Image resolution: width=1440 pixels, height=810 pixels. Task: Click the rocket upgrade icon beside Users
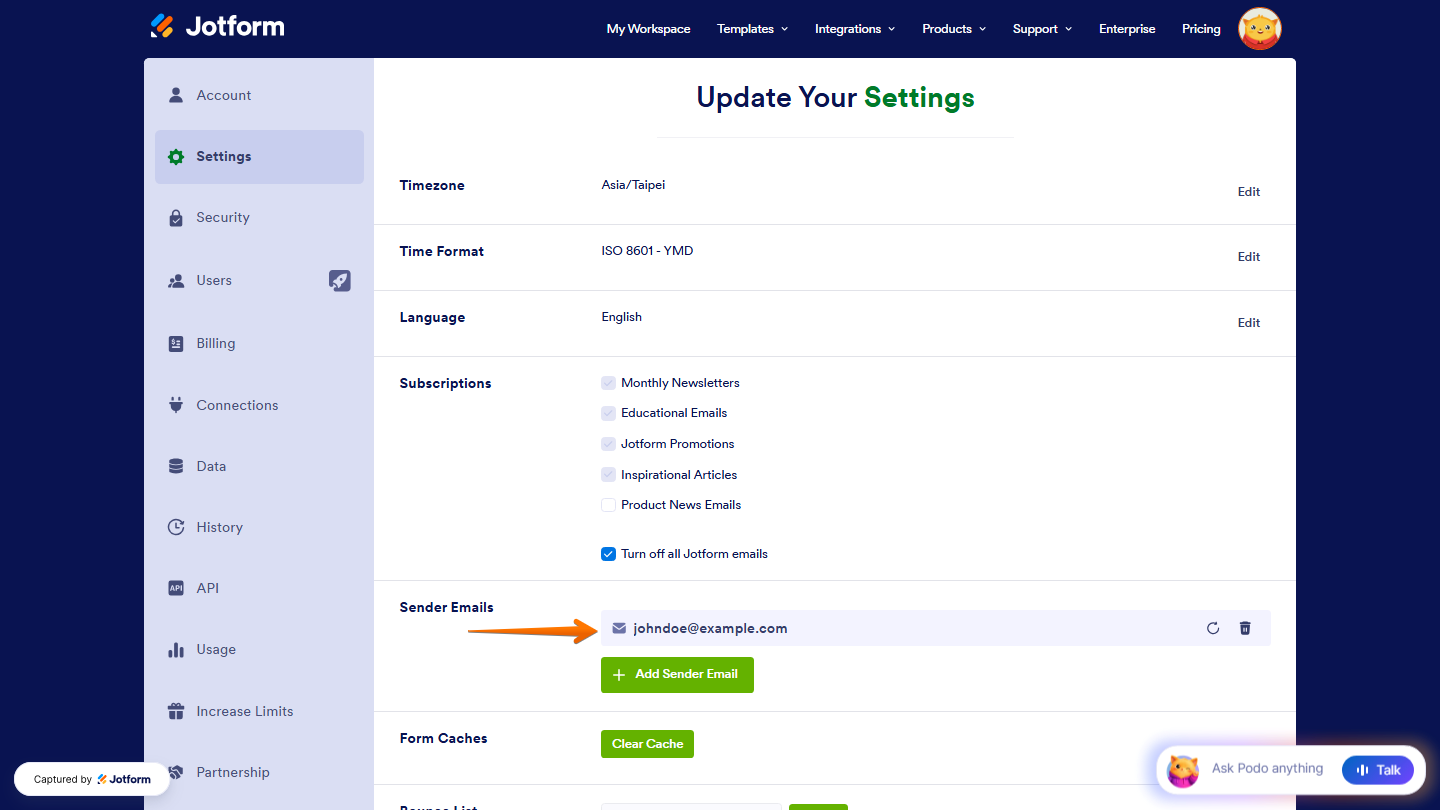[340, 280]
